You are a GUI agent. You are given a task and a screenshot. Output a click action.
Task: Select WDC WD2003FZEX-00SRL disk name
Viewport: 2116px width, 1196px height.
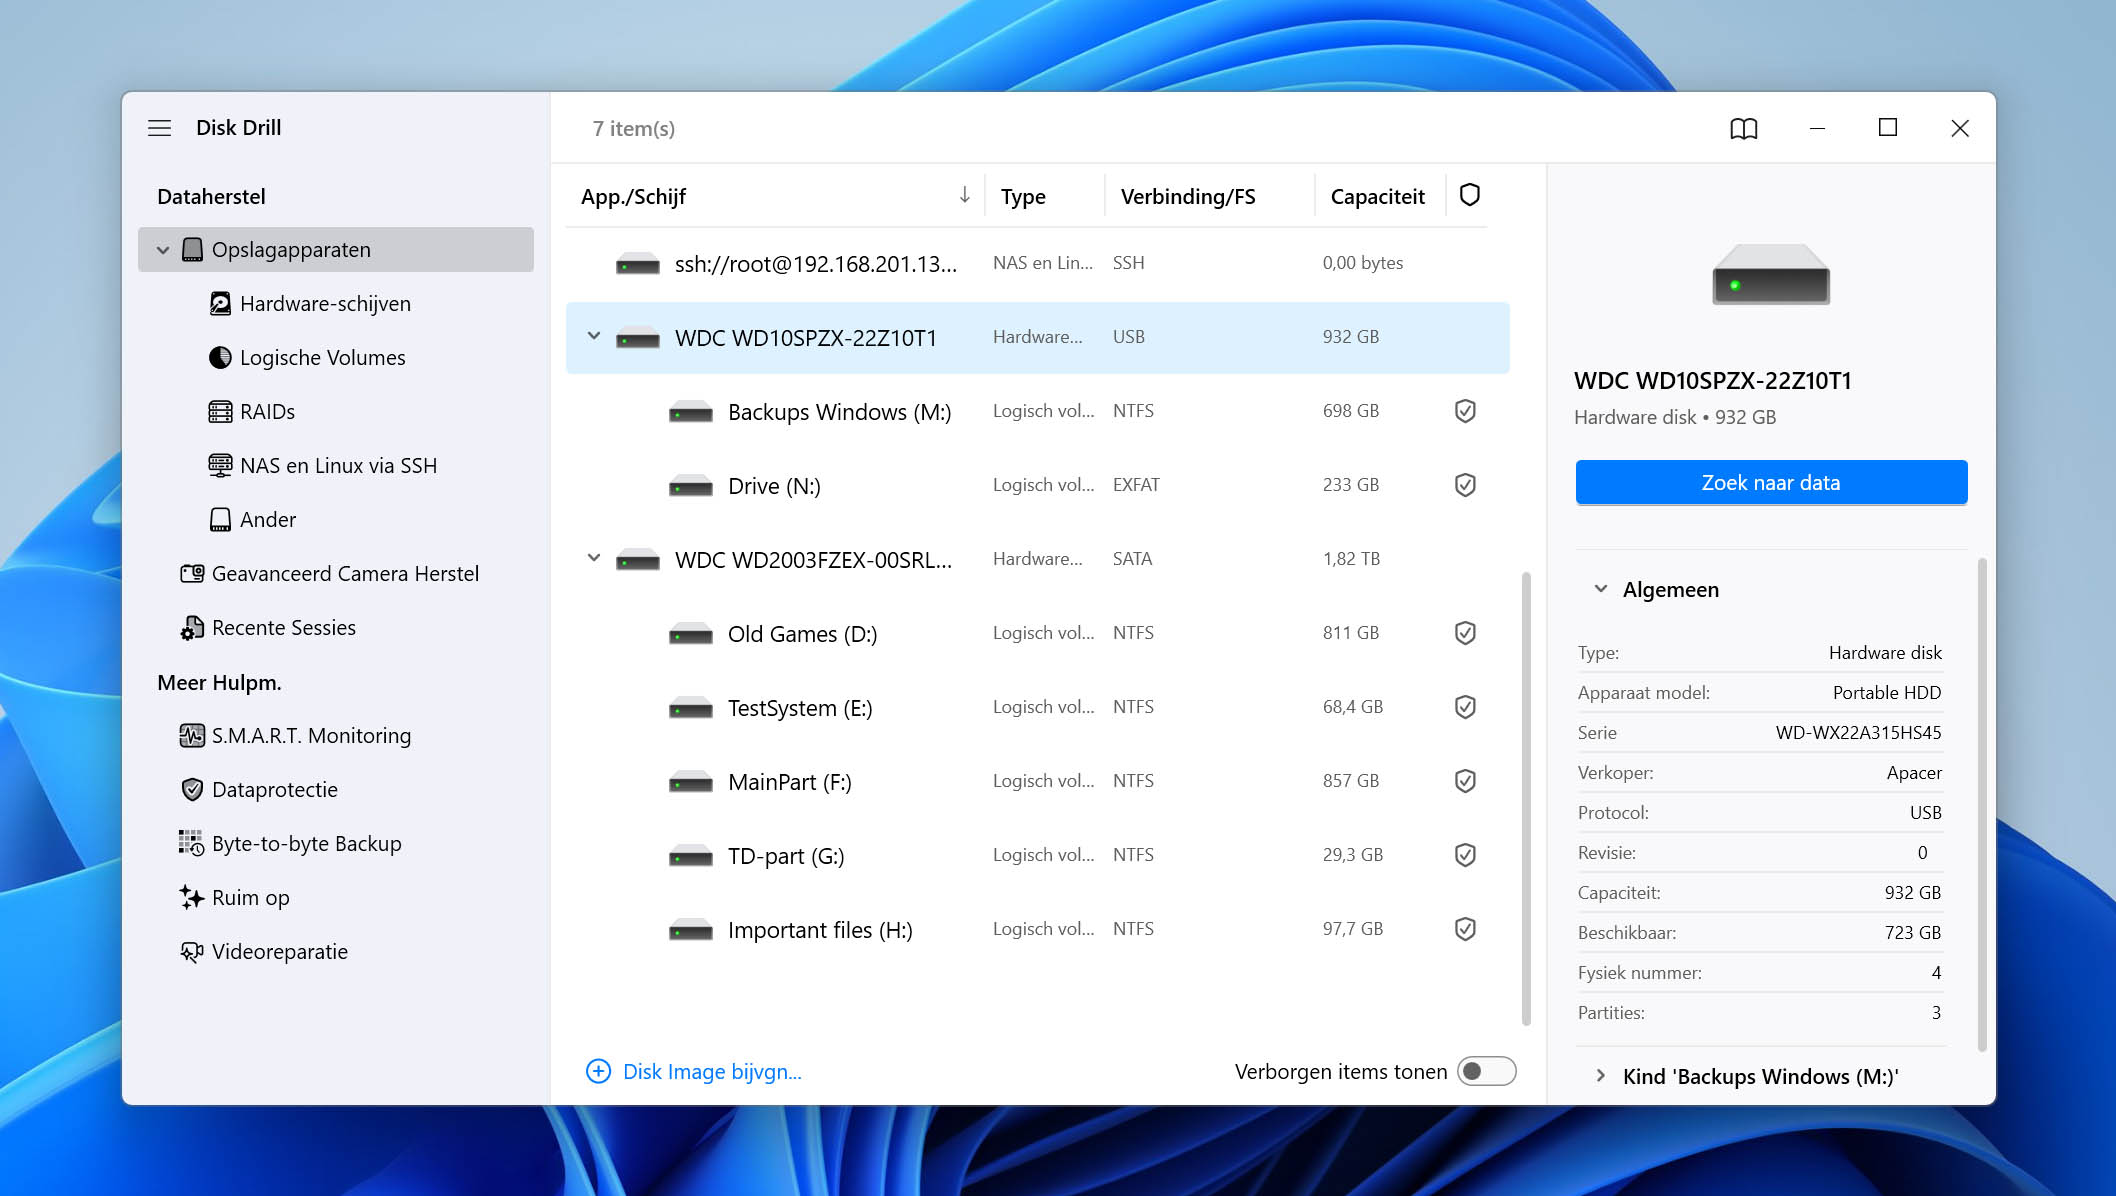813,560
